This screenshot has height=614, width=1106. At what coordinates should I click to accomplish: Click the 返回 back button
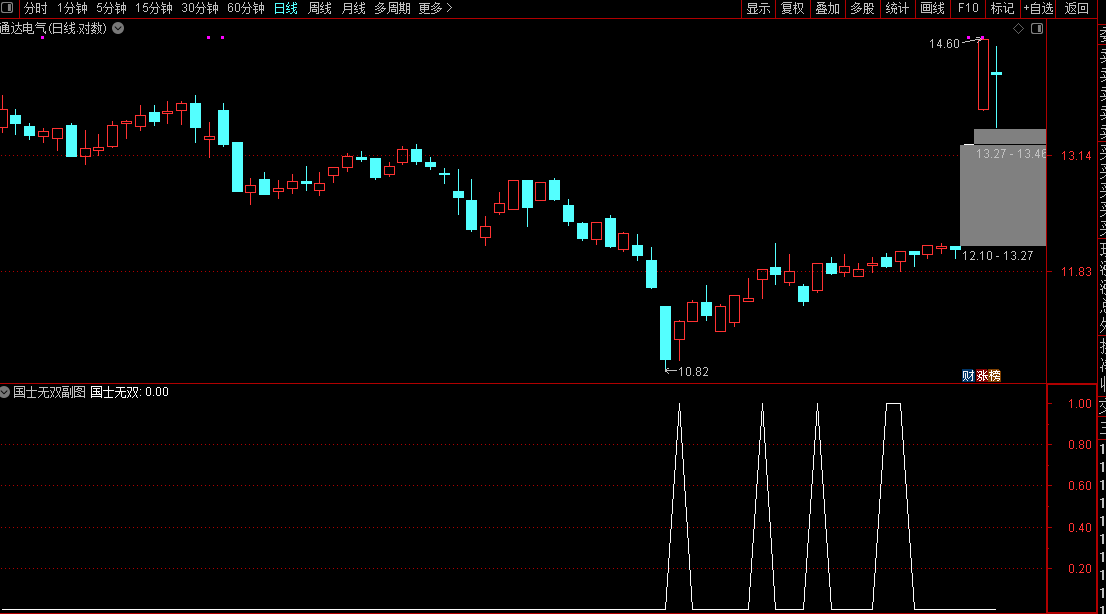[x=1076, y=8]
